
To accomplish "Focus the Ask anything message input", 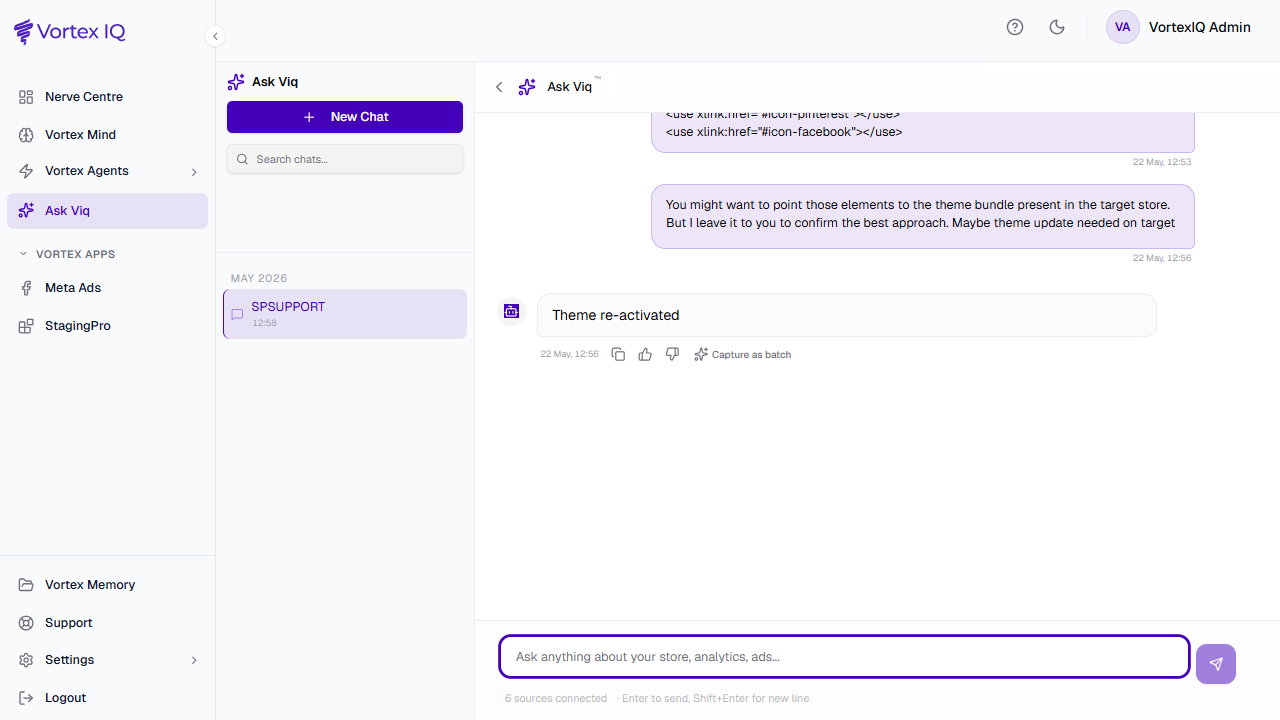I will (845, 657).
